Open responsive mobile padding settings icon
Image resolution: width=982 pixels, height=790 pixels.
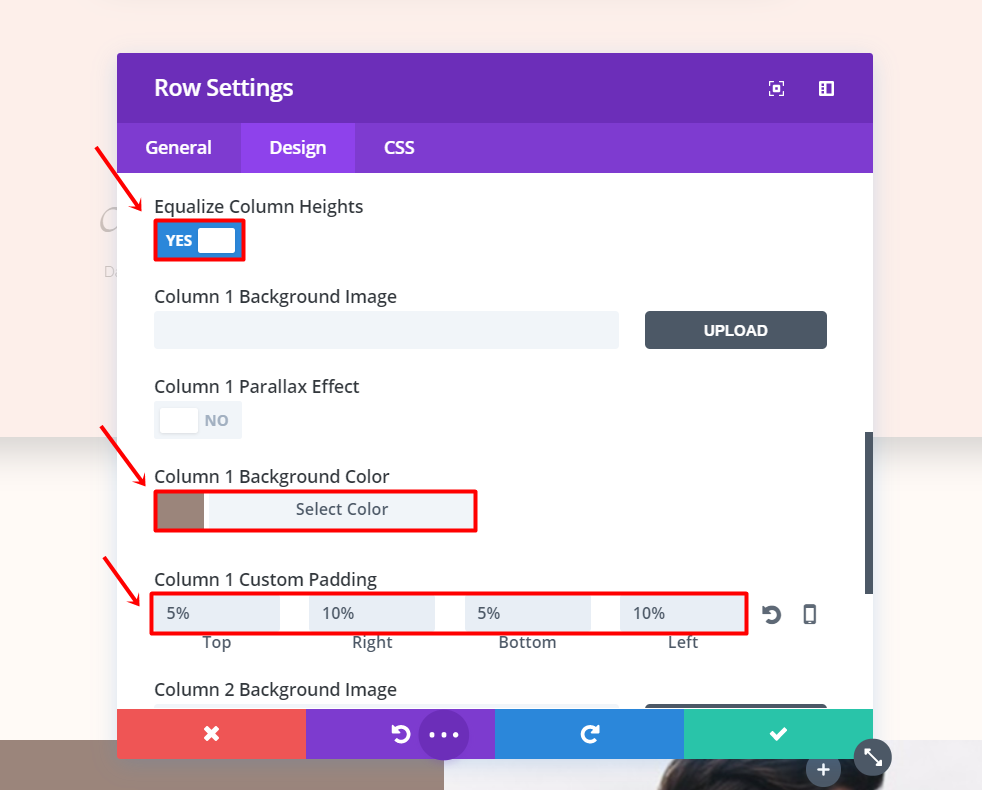click(810, 614)
